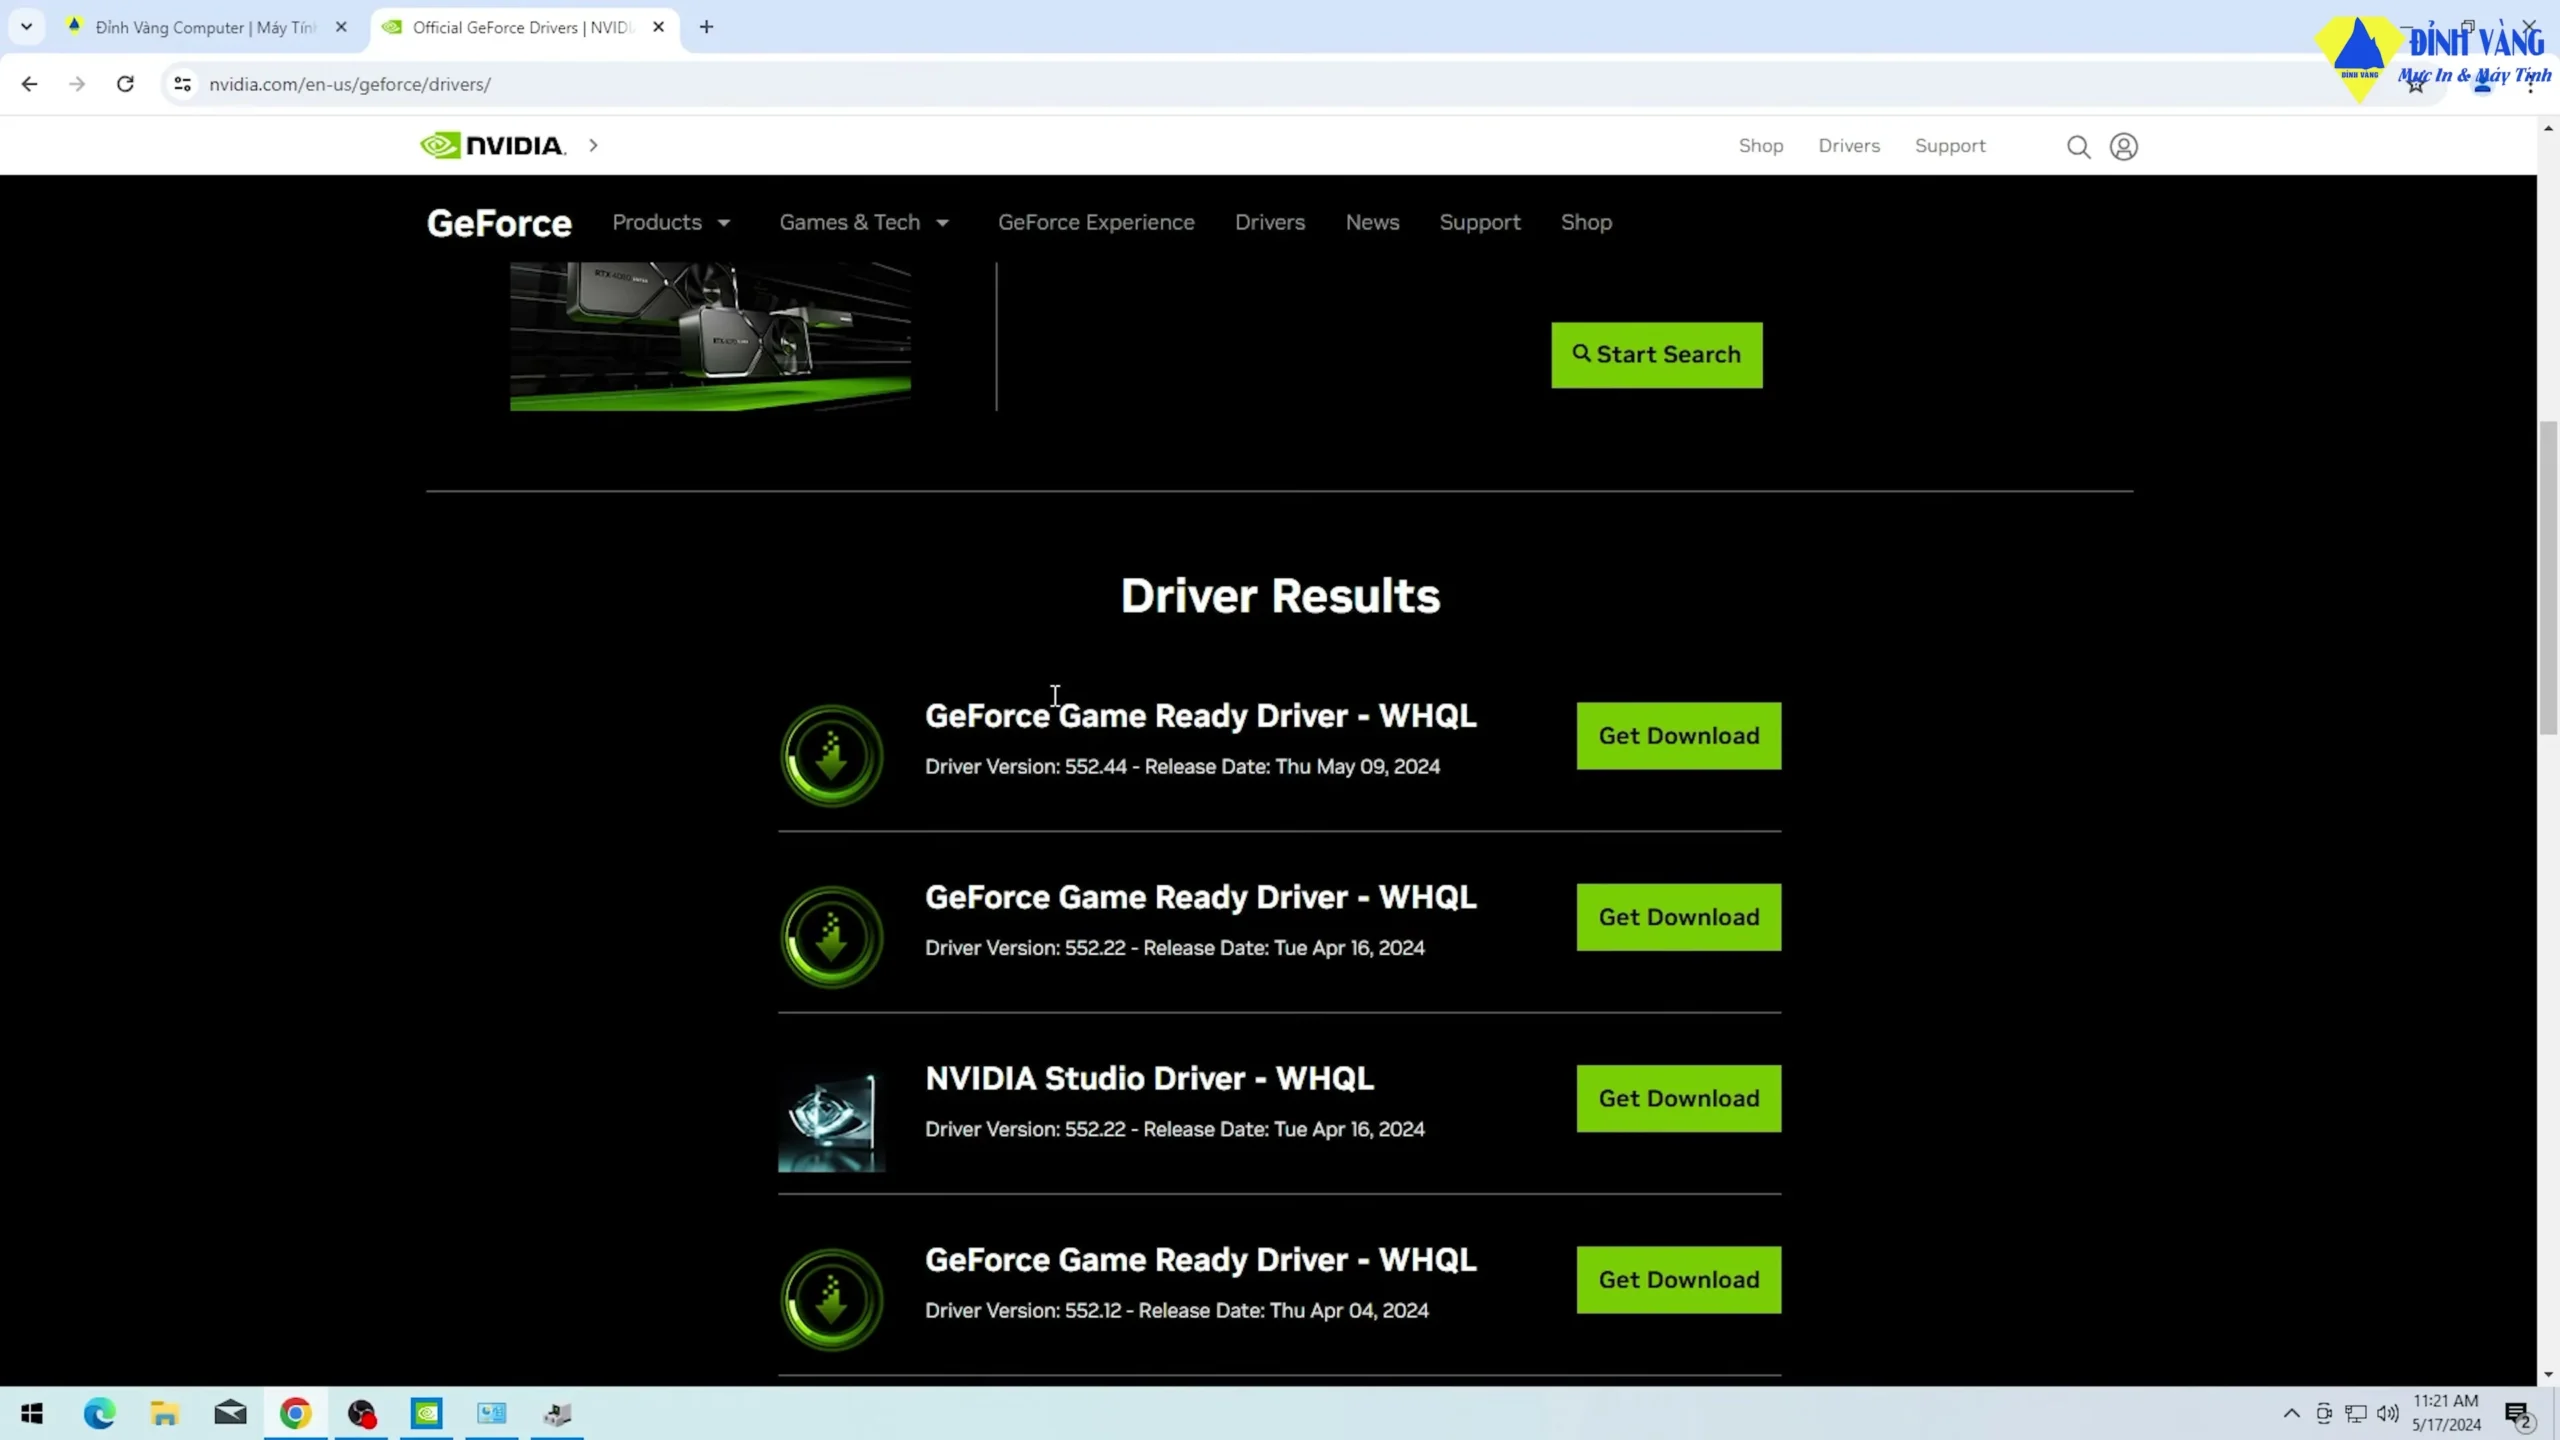Open Drivers in the GeForce navigation bar
Image resolution: width=2560 pixels, height=1440 pixels.
1270,223
